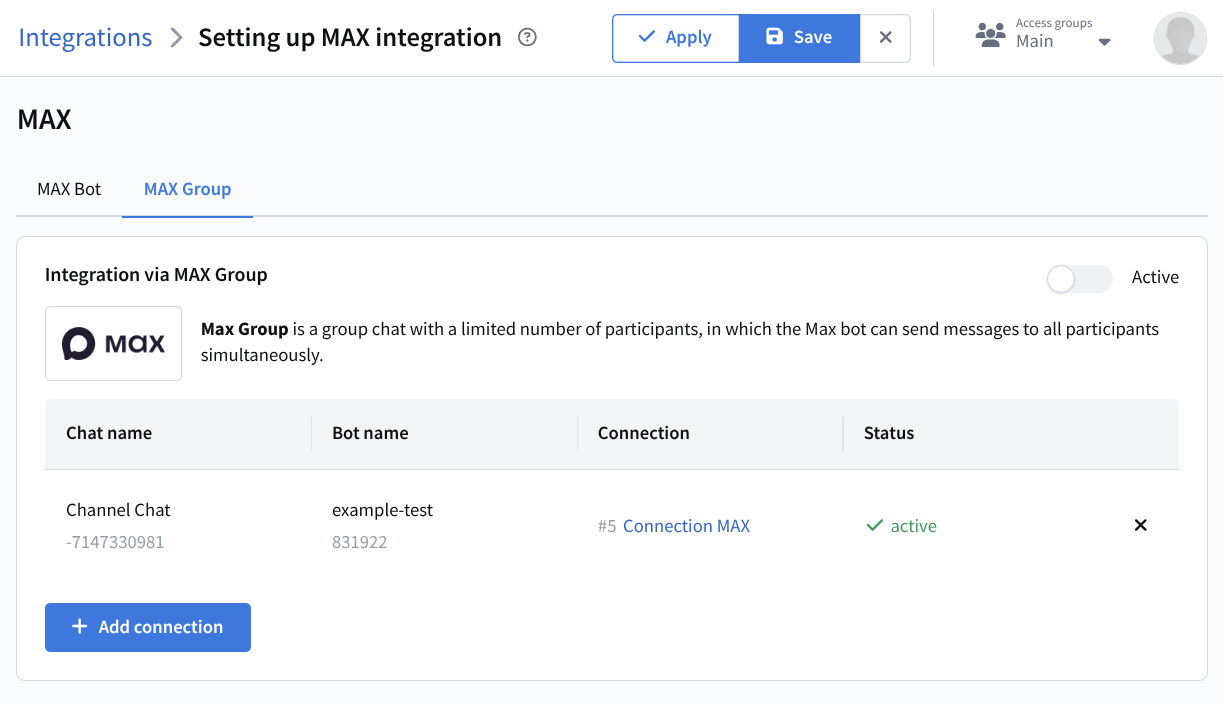1223x704 pixels.
Task: Click the MAX logo image
Action: (x=113, y=343)
